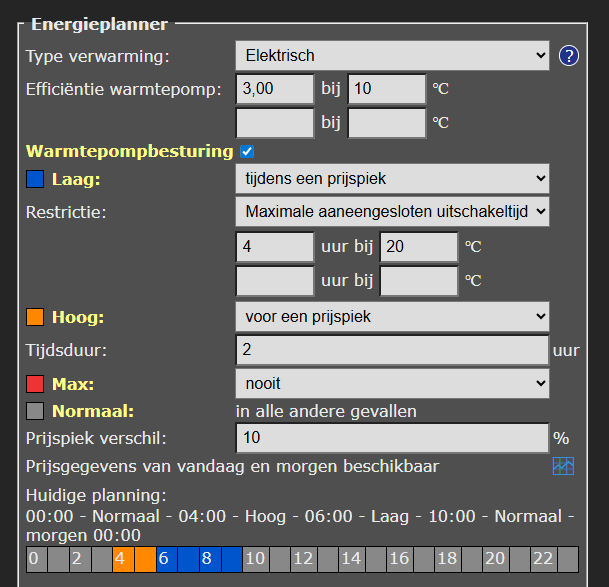The height and width of the screenshot is (587, 609).
Task: Open the Restrictie dropdown
Action: click(x=392, y=211)
